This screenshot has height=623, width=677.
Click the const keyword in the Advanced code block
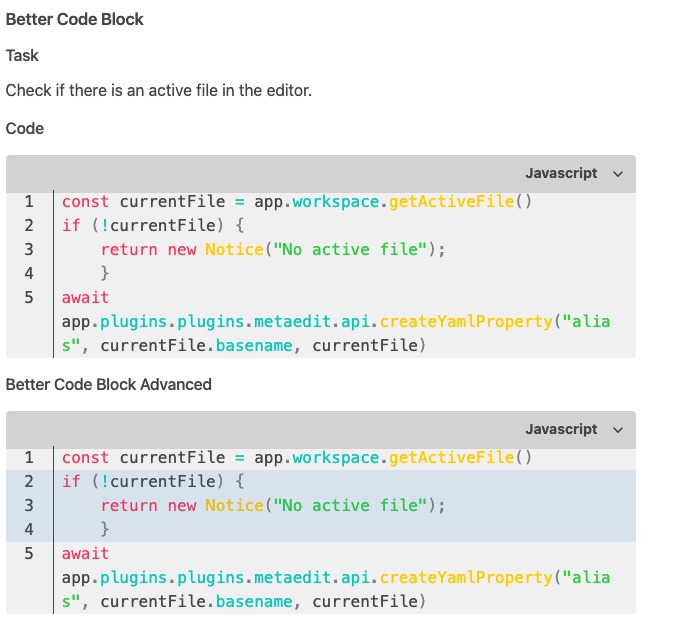point(86,458)
